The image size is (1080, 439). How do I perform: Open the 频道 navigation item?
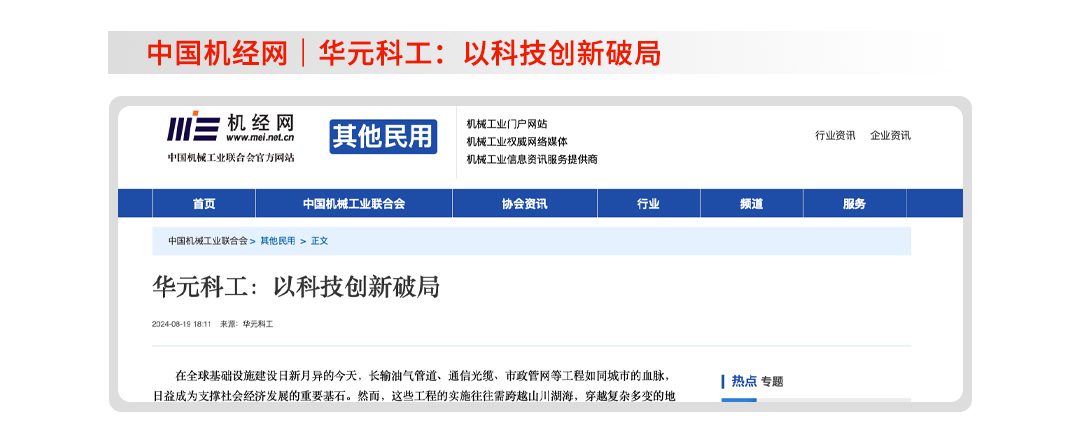click(x=751, y=204)
